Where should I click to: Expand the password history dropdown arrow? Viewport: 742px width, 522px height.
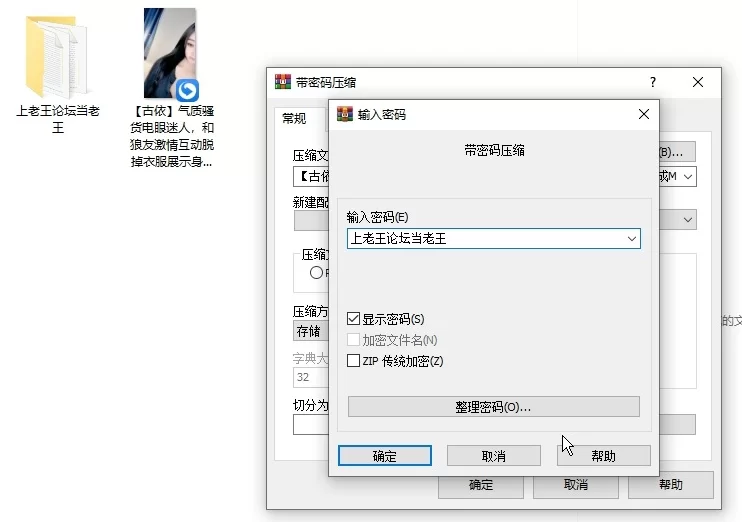631,239
